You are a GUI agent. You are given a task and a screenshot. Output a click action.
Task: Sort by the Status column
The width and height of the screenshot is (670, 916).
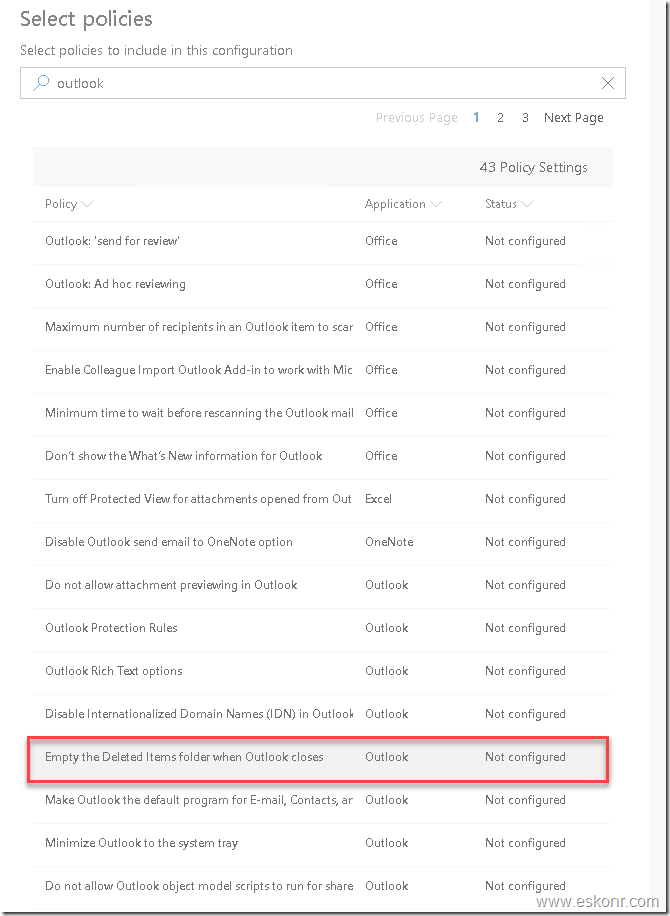pos(509,204)
